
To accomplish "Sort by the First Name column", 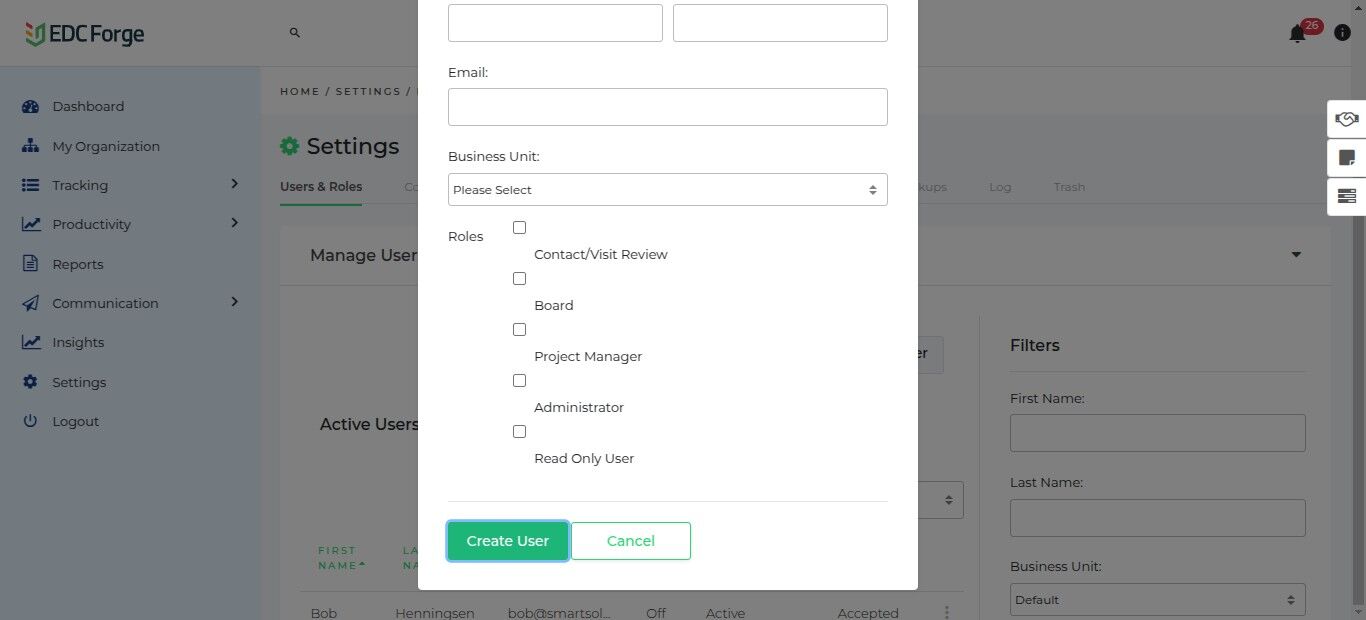I will [339, 558].
